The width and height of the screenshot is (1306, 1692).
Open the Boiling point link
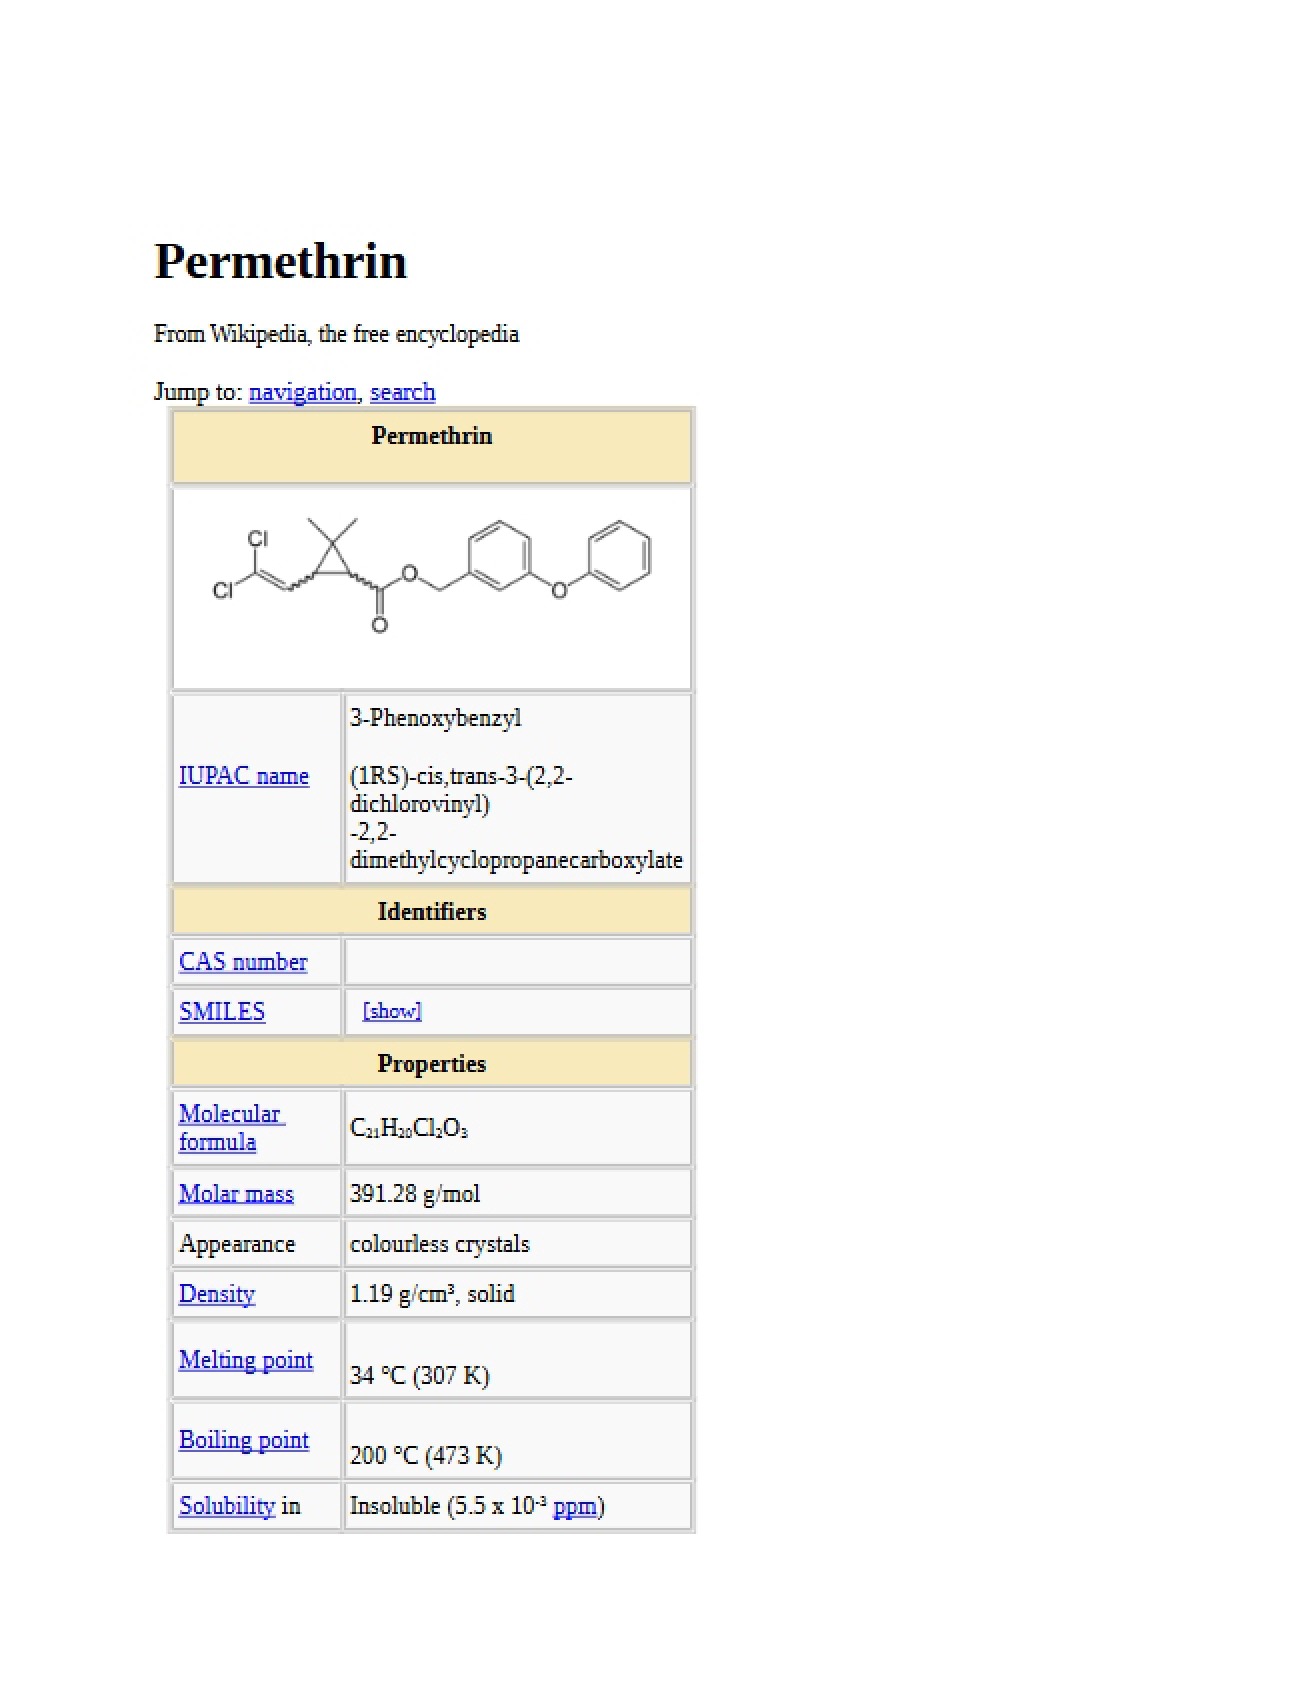click(244, 1440)
